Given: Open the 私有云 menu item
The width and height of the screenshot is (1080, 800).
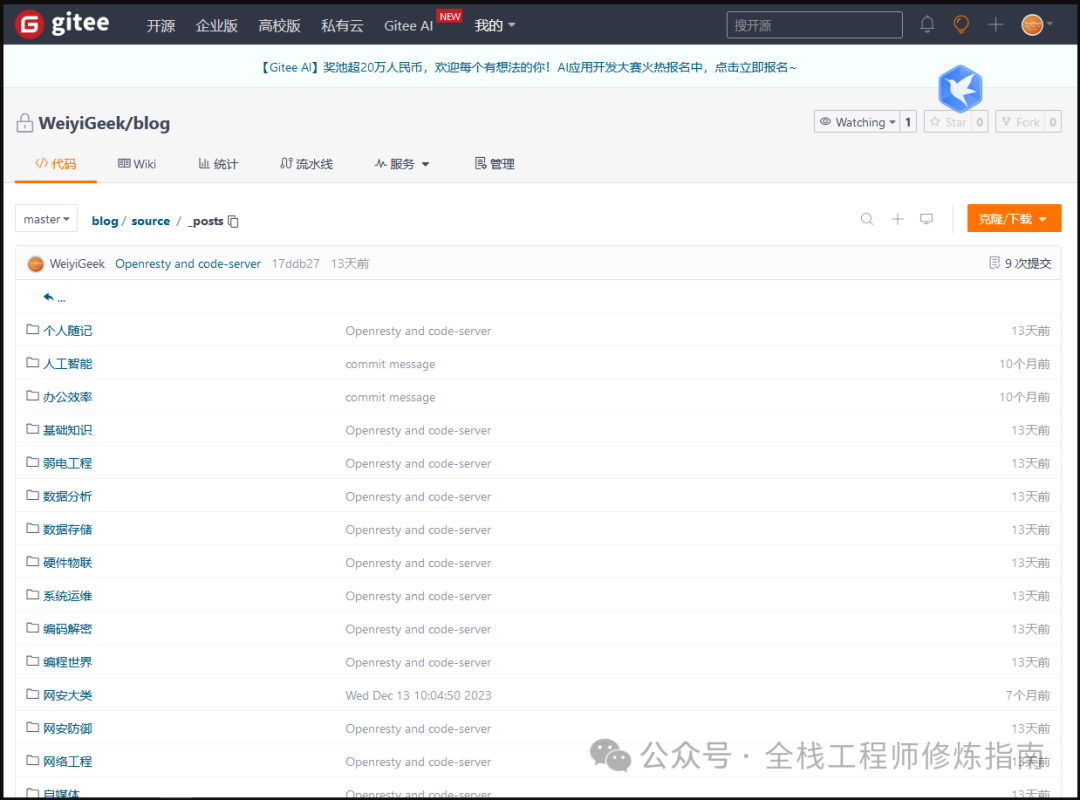Looking at the screenshot, I should [342, 25].
